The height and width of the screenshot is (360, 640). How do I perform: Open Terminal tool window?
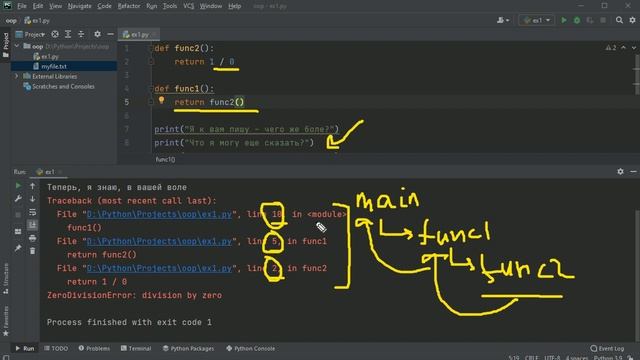click(x=136, y=348)
